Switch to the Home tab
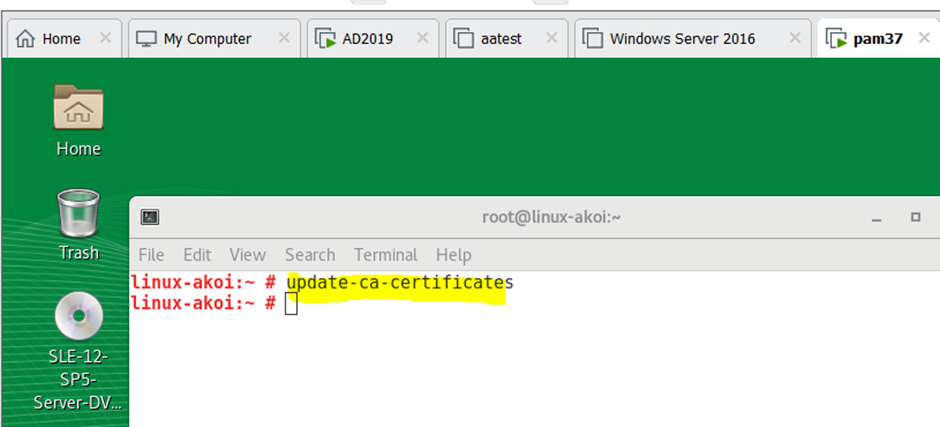 point(61,39)
